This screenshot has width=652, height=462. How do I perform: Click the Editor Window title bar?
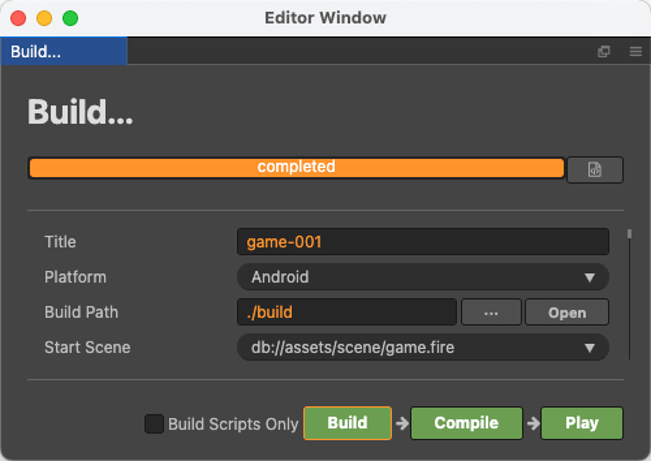[x=325, y=18]
